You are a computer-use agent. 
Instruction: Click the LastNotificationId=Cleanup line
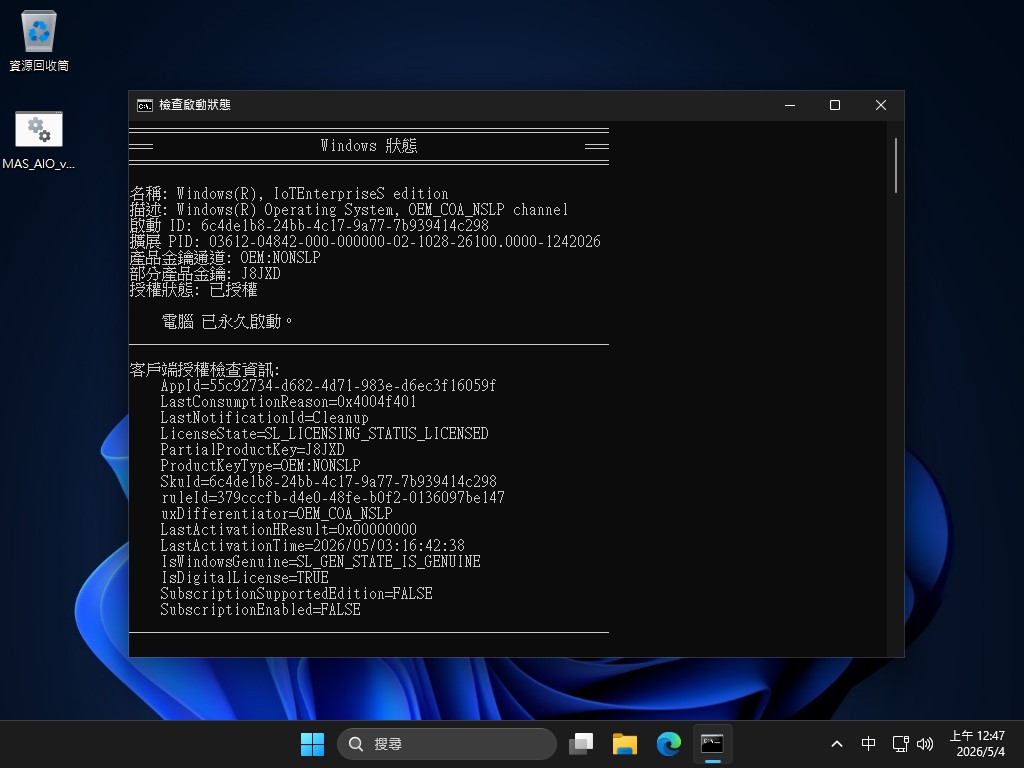click(264, 417)
